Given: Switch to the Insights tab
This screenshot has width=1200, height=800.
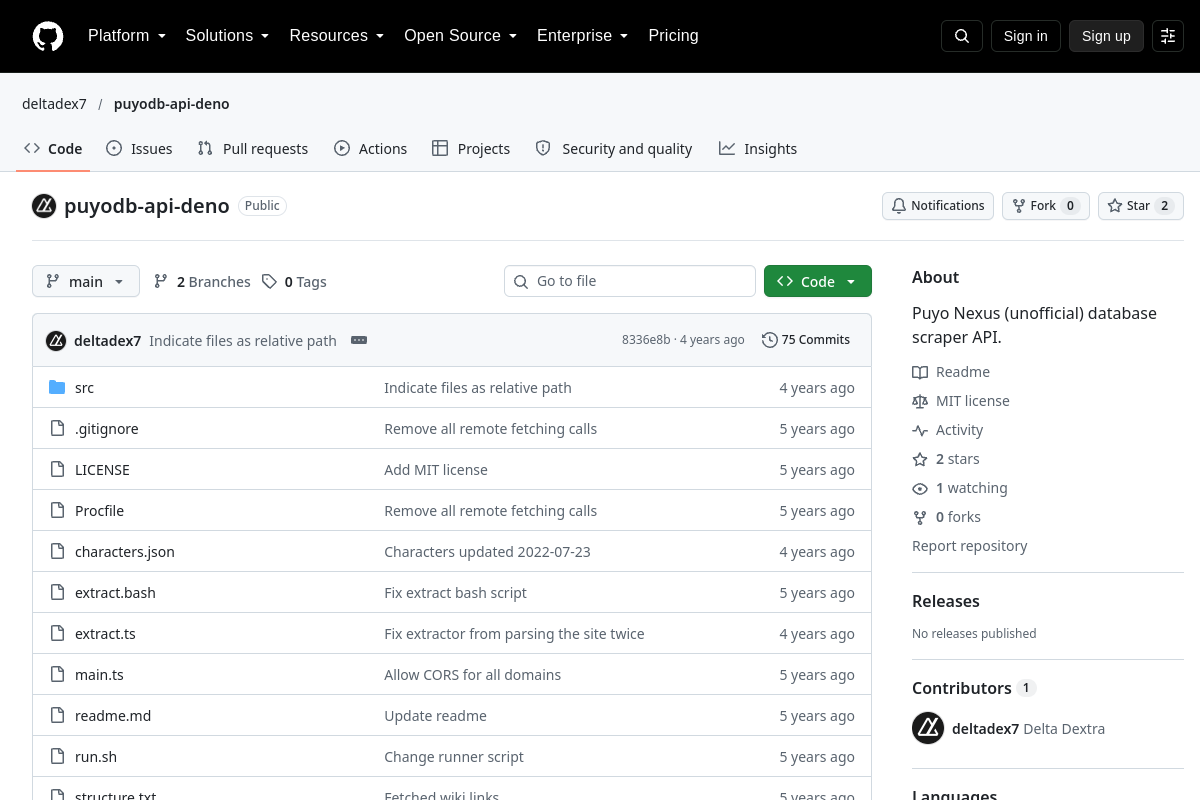Looking at the screenshot, I should click(x=758, y=149).
